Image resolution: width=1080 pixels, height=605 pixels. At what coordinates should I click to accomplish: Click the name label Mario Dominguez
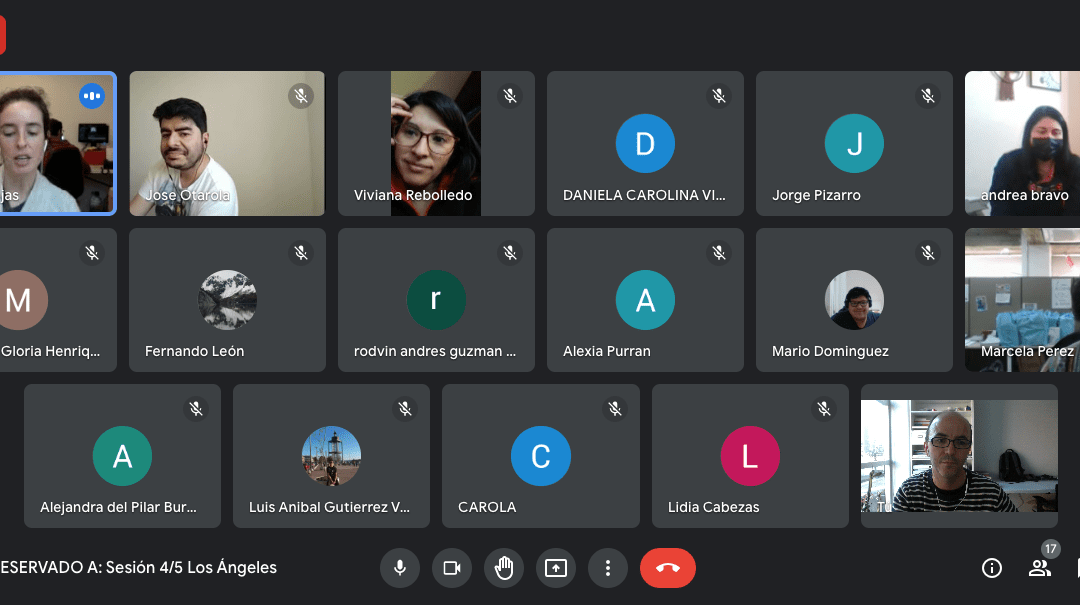coord(830,351)
